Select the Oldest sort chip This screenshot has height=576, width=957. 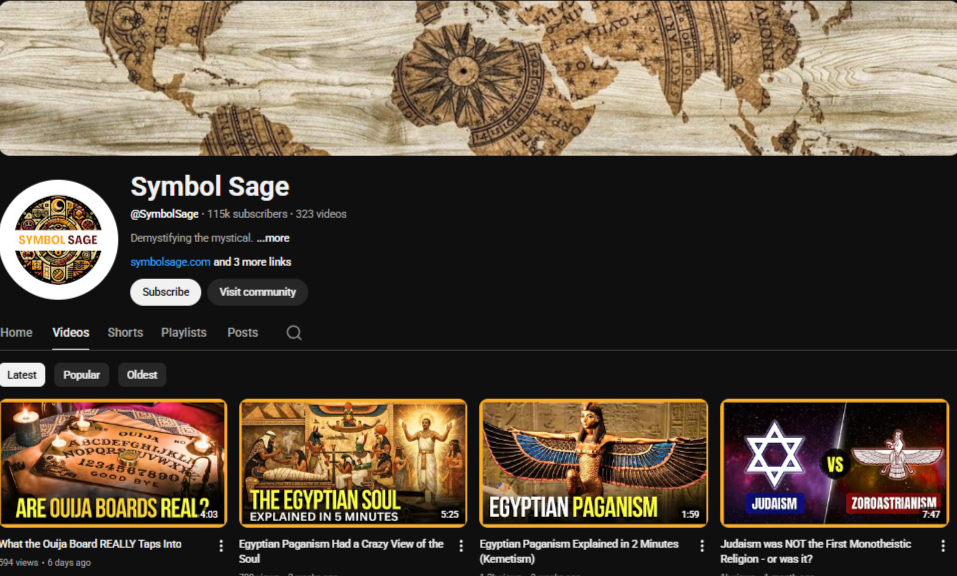click(x=142, y=375)
